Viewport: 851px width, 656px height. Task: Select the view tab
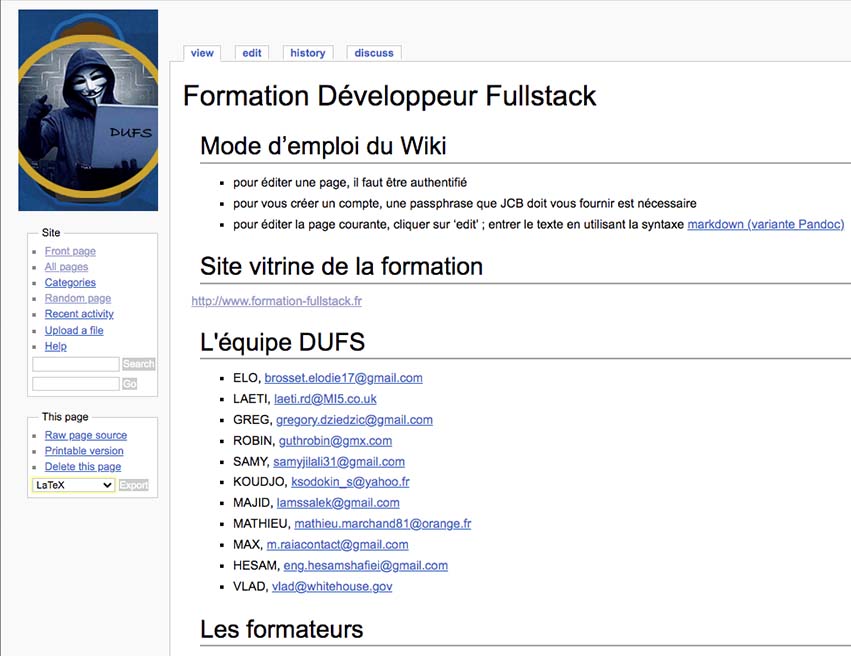click(202, 53)
